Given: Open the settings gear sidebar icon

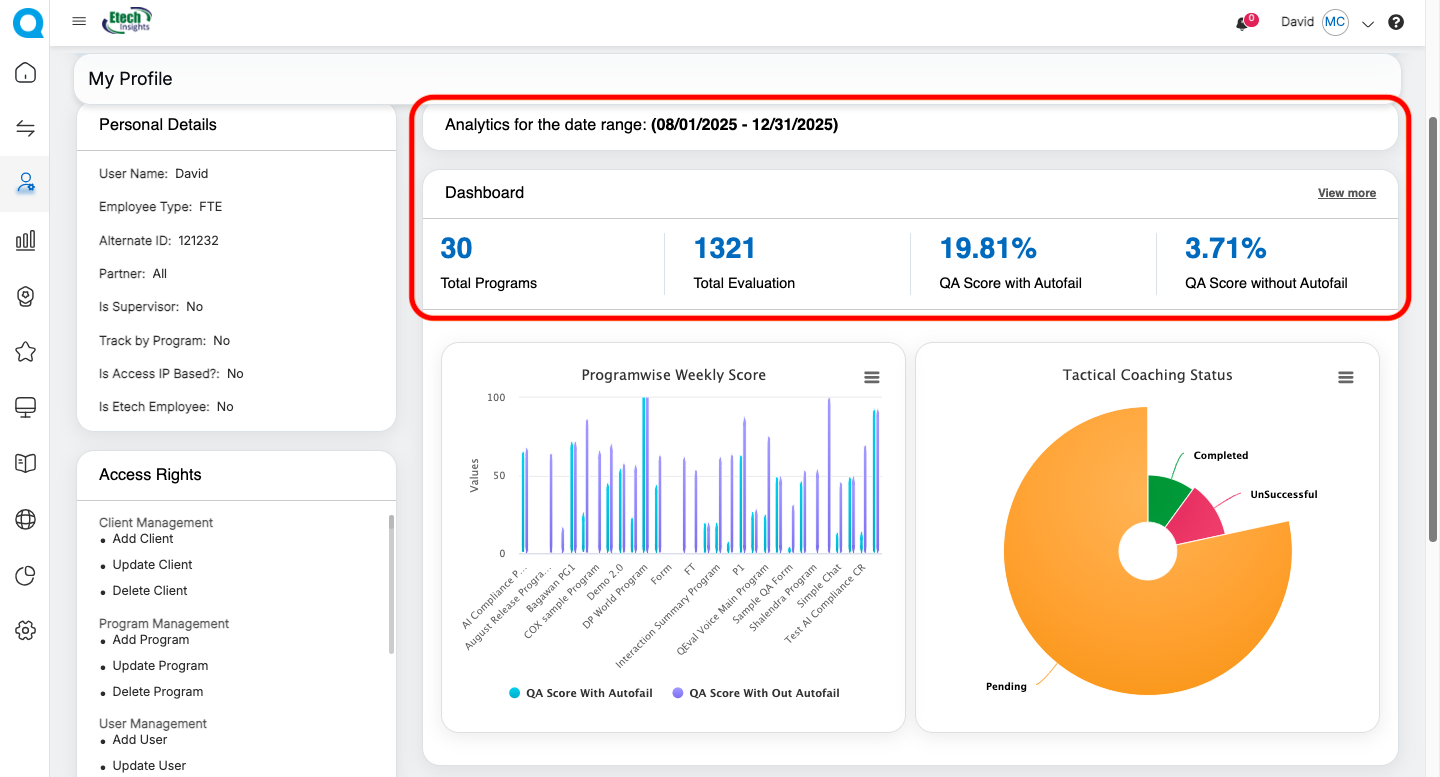Looking at the screenshot, I should point(26,630).
